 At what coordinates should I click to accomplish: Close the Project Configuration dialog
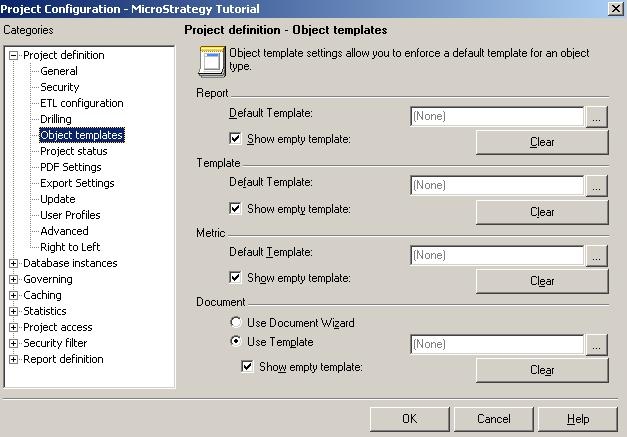pyautogui.click(x=616, y=8)
